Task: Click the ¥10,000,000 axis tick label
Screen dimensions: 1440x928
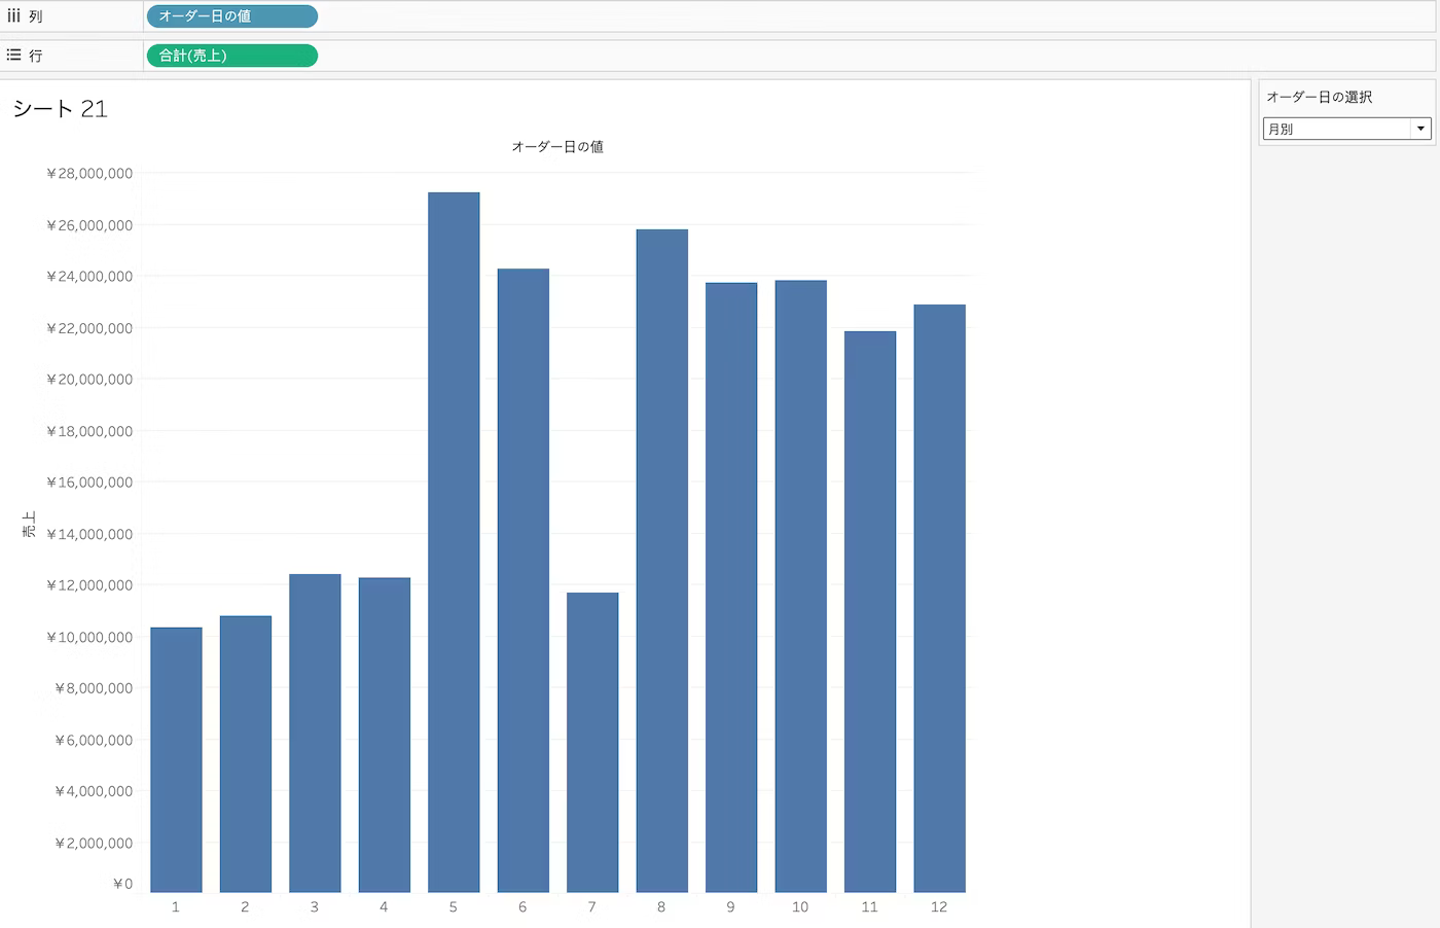Action: tap(89, 637)
